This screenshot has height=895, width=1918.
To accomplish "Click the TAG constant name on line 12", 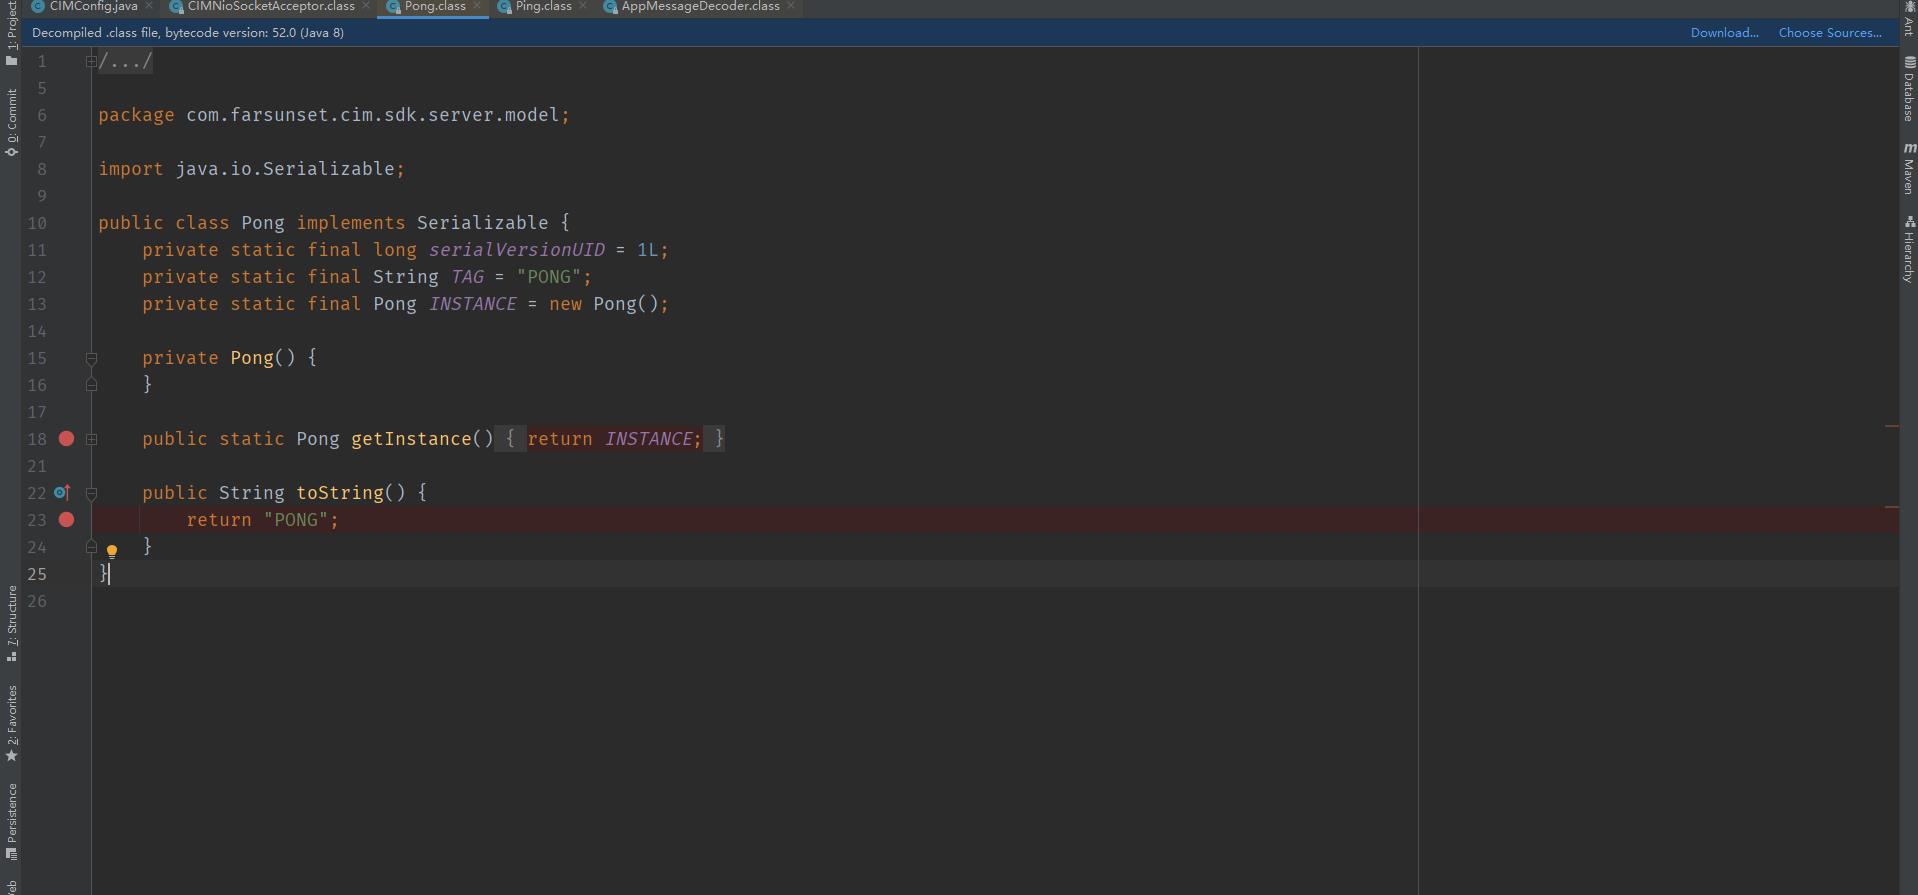I will point(467,277).
